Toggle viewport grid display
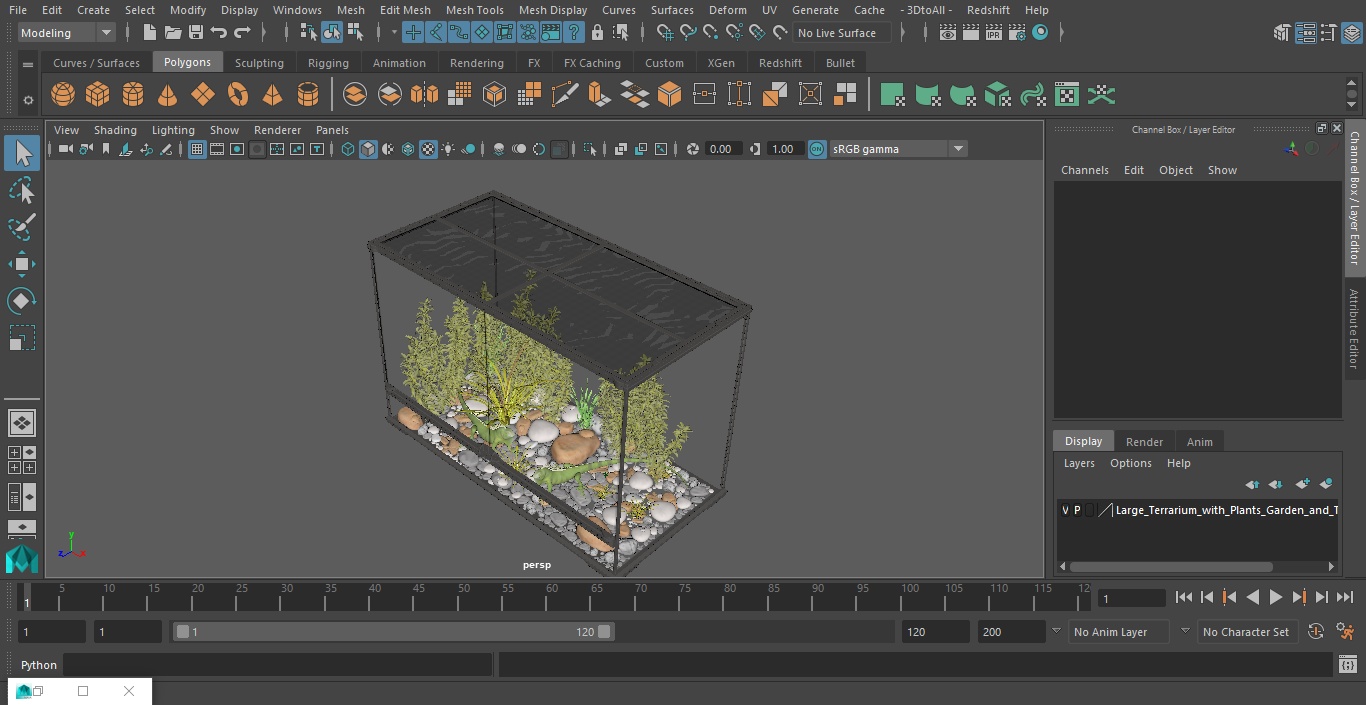The height and width of the screenshot is (705, 1366). [x=197, y=149]
